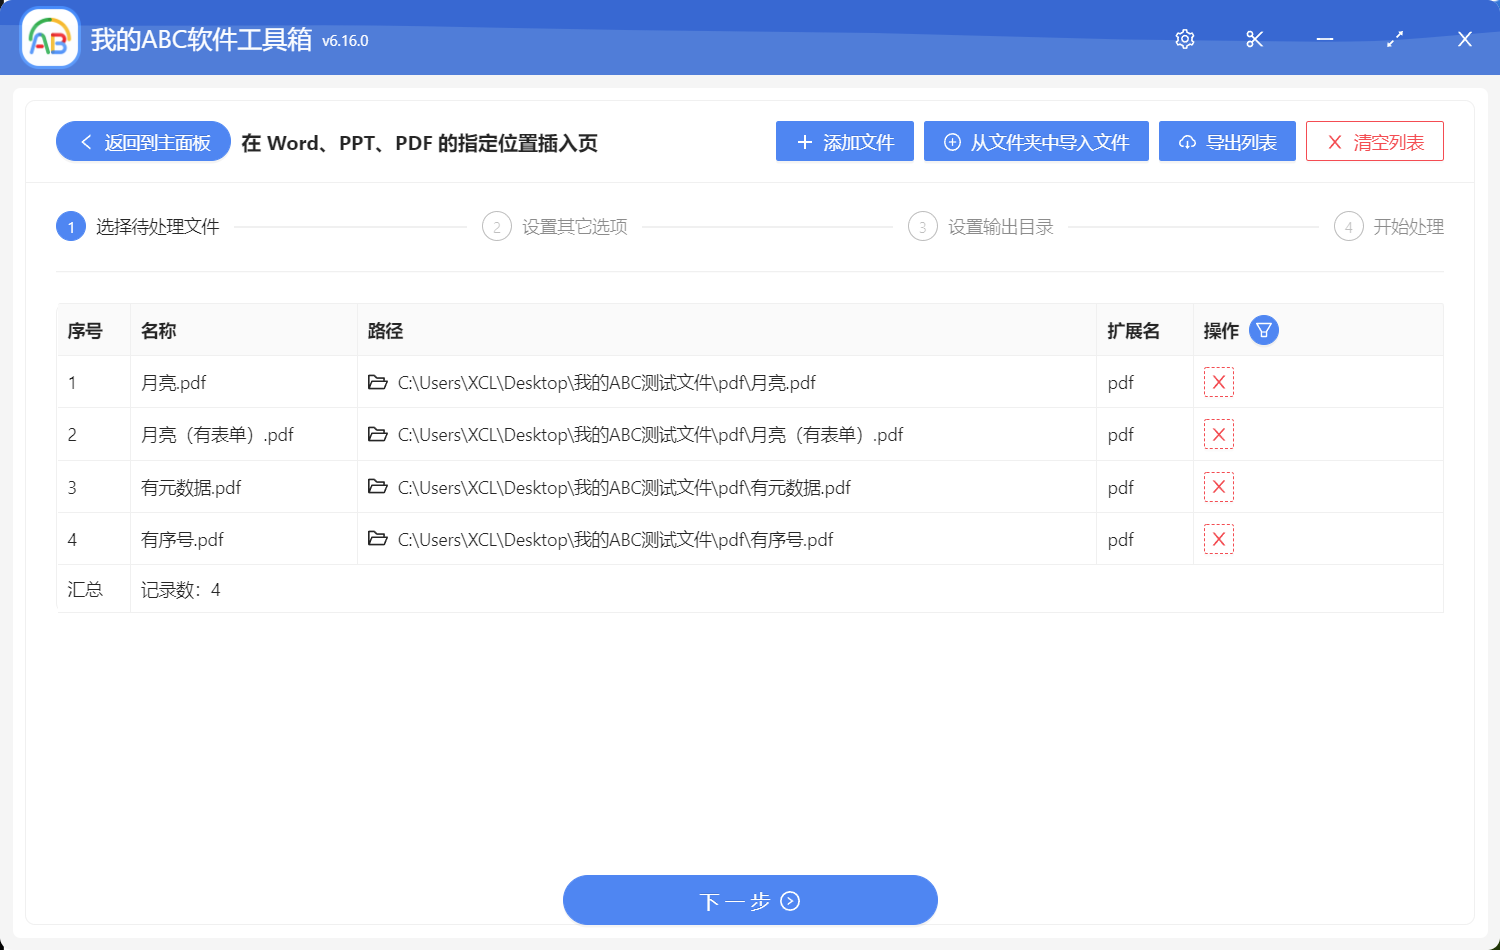Select step 2 设置其它选项
This screenshot has width=1500, height=950.
(x=556, y=227)
